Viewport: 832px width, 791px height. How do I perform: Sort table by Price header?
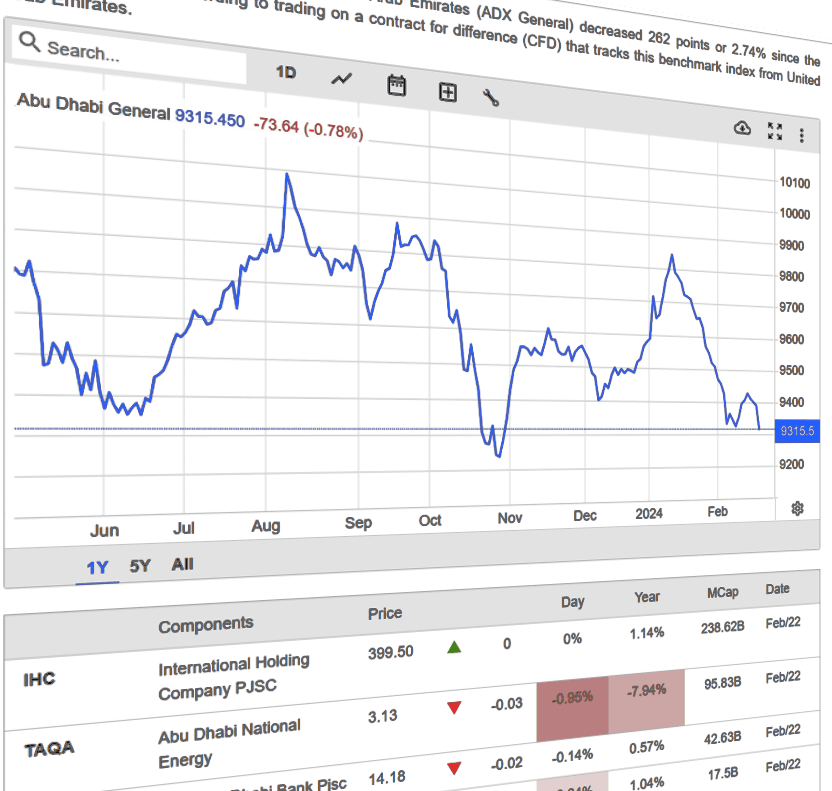click(x=385, y=613)
